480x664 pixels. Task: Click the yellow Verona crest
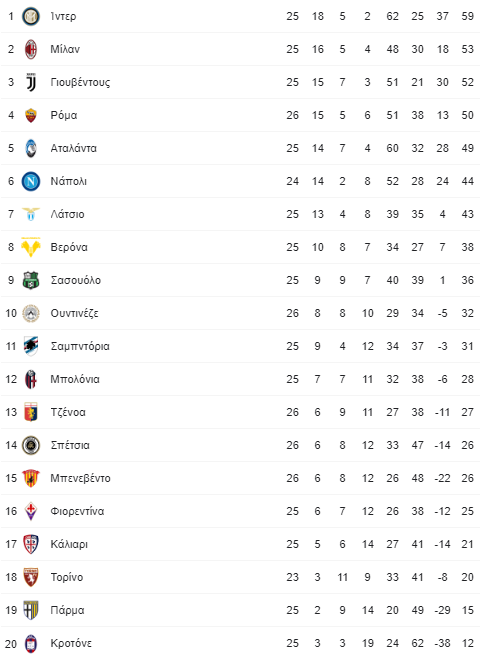pyautogui.click(x=31, y=247)
